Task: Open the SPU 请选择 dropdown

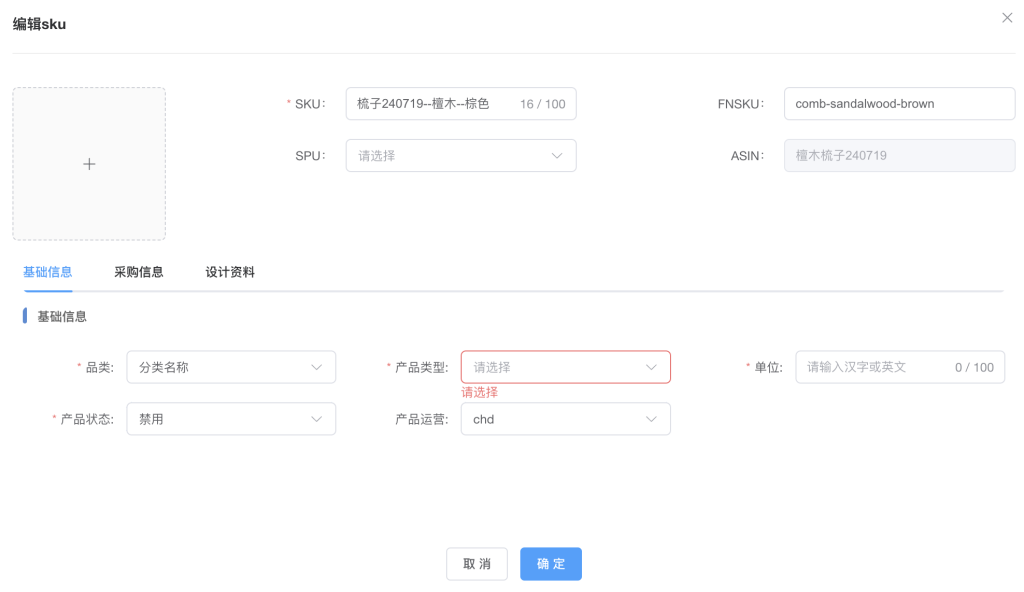Action: [x=450, y=156]
